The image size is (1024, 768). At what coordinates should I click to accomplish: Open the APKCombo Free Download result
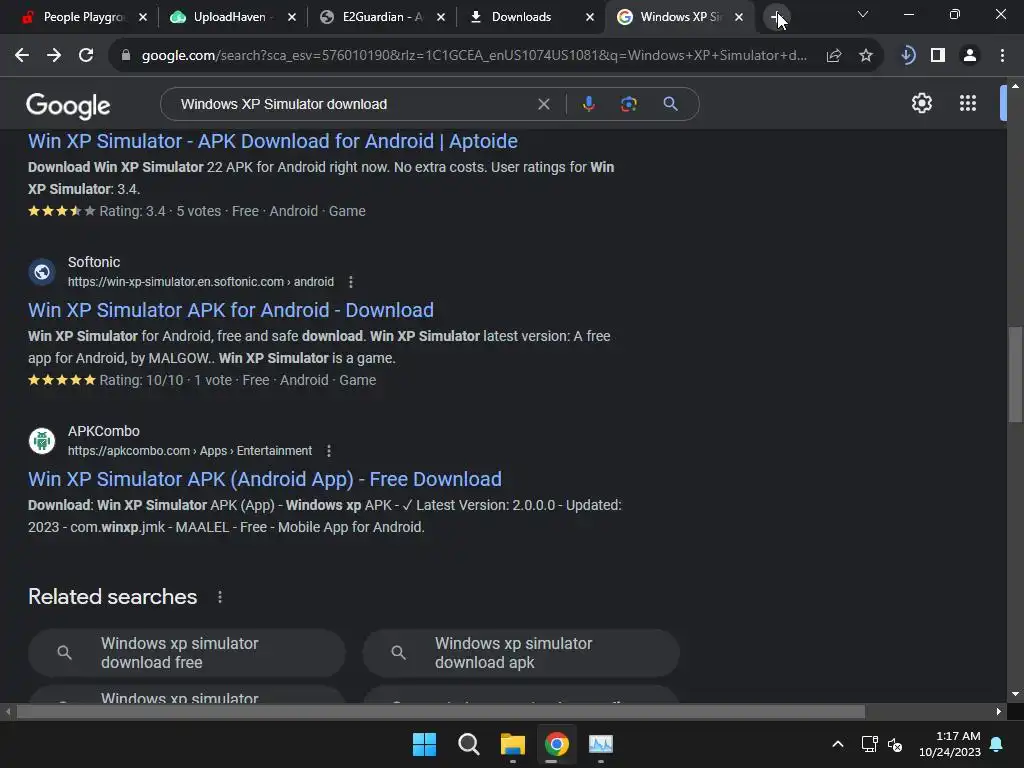[264, 479]
